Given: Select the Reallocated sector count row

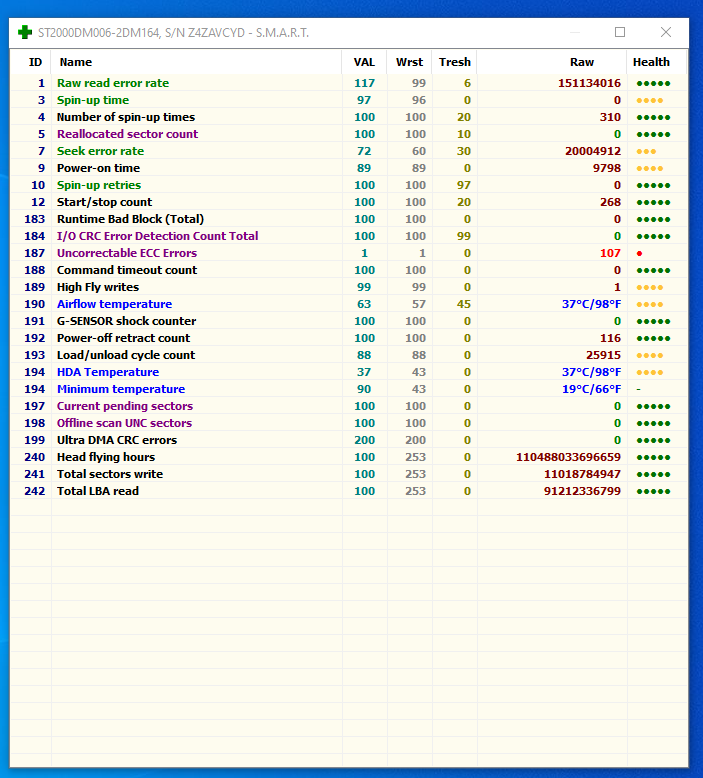Looking at the screenshot, I should [349, 134].
